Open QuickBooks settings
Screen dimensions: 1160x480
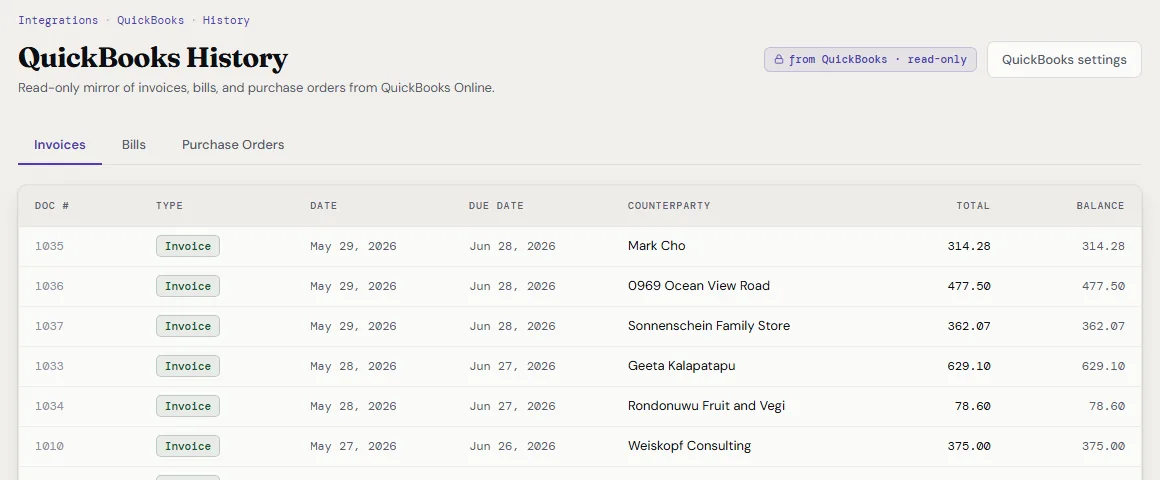point(1064,60)
